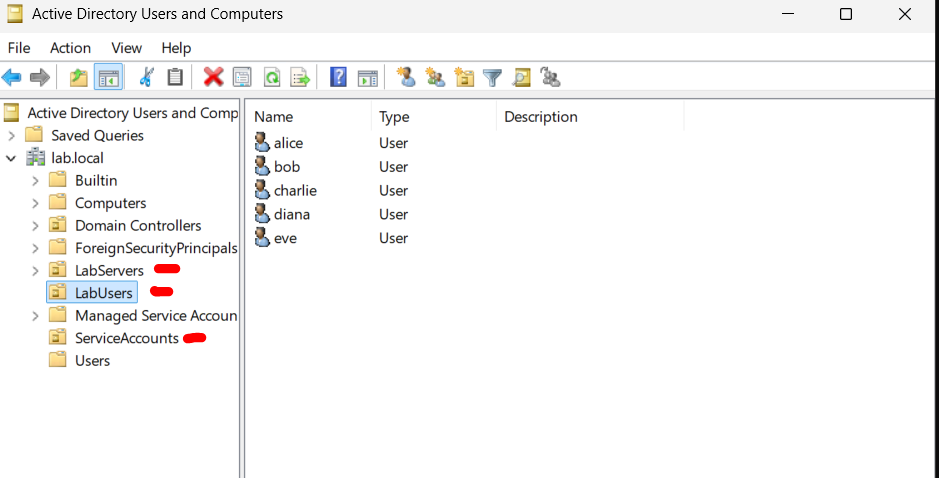
Task: Click alice's user icon
Action: (x=262, y=142)
